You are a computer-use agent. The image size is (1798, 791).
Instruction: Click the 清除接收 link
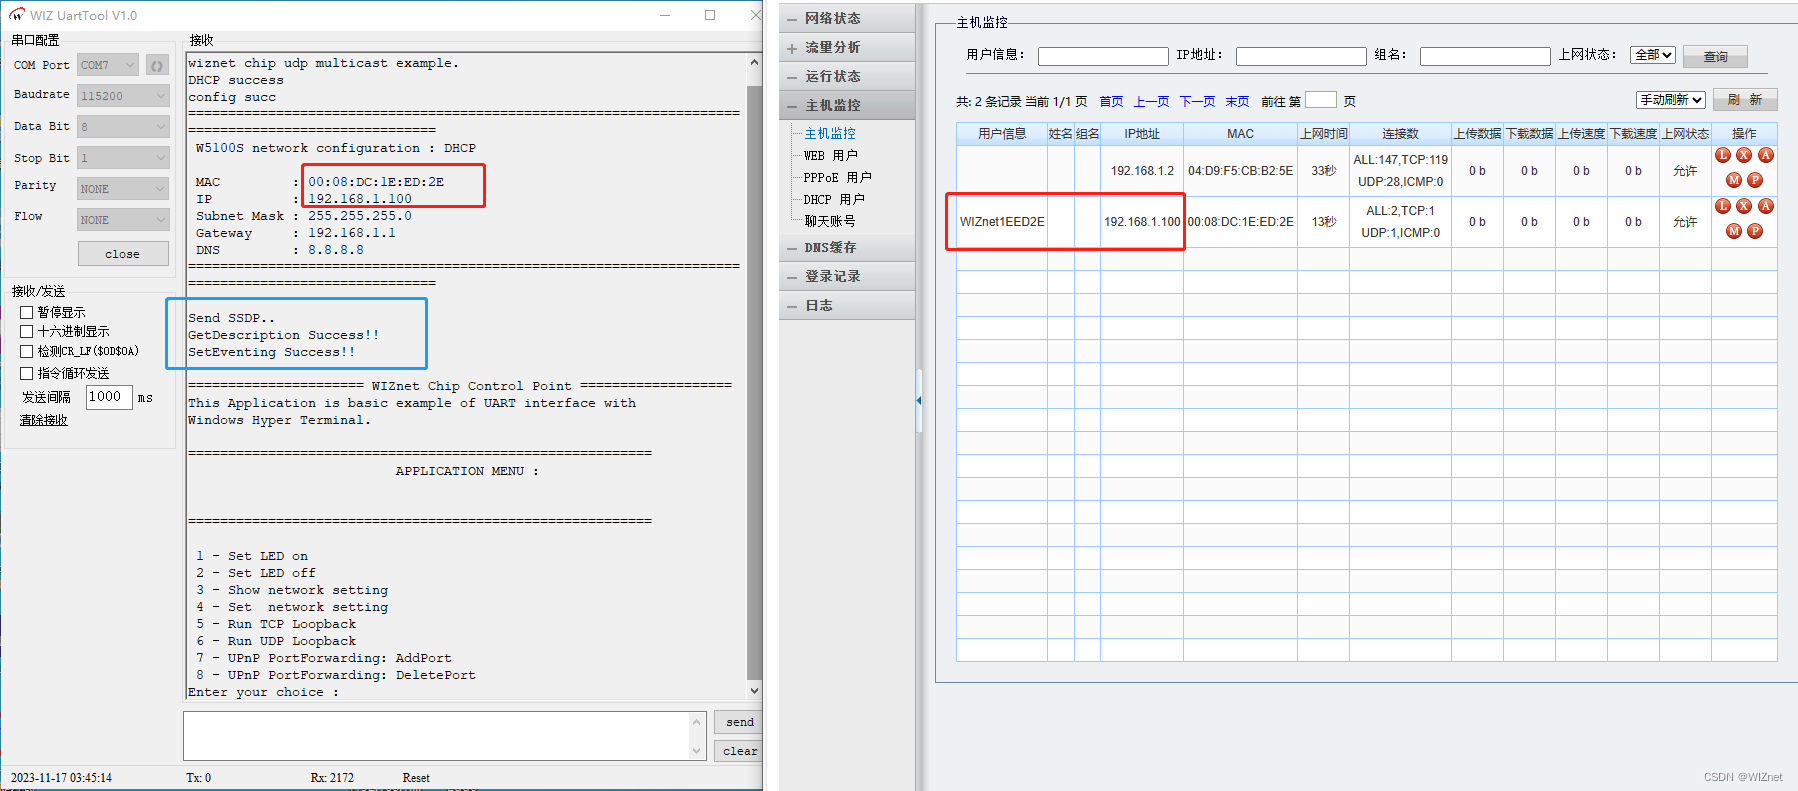(x=44, y=420)
